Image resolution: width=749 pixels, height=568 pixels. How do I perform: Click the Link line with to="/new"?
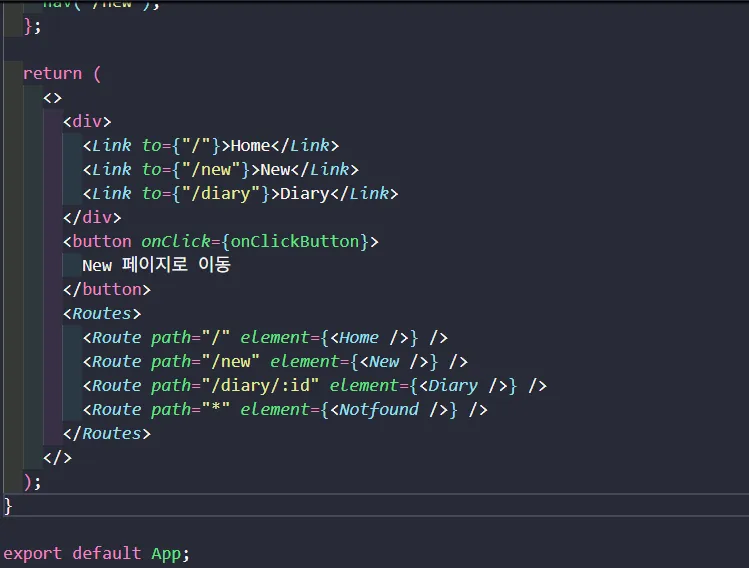221,170
